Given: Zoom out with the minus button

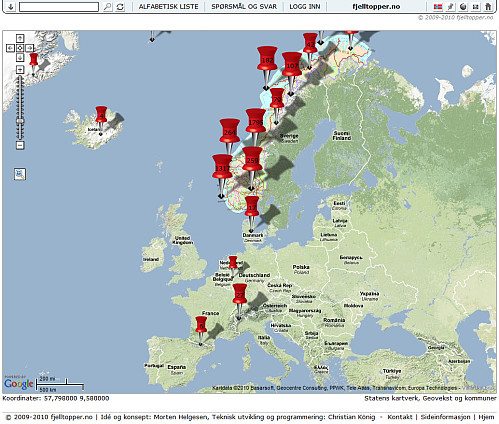Looking at the screenshot, I should click(20, 145).
